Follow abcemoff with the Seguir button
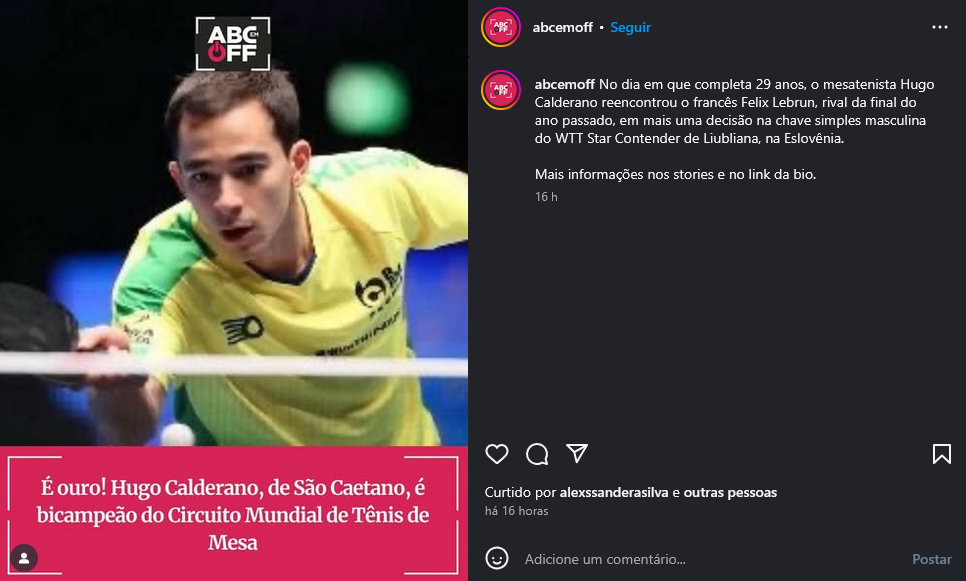 [x=630, y=27]
